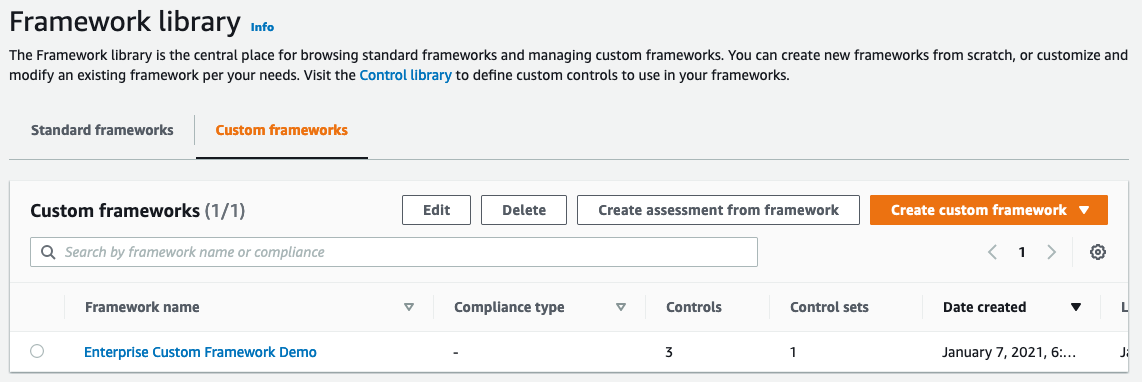Click the Framework name column header
1142x382 pixels.
[142, 308]
